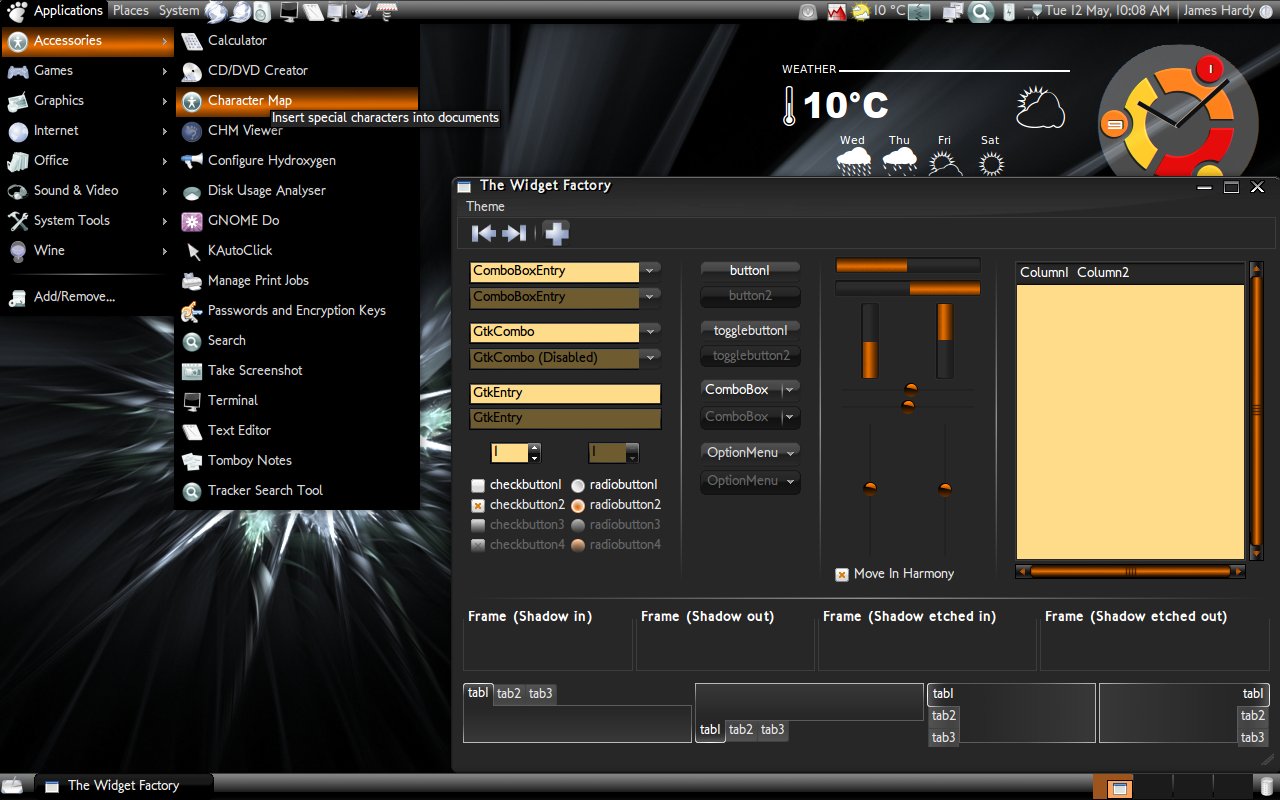Click the button1 button

point(750,270)
